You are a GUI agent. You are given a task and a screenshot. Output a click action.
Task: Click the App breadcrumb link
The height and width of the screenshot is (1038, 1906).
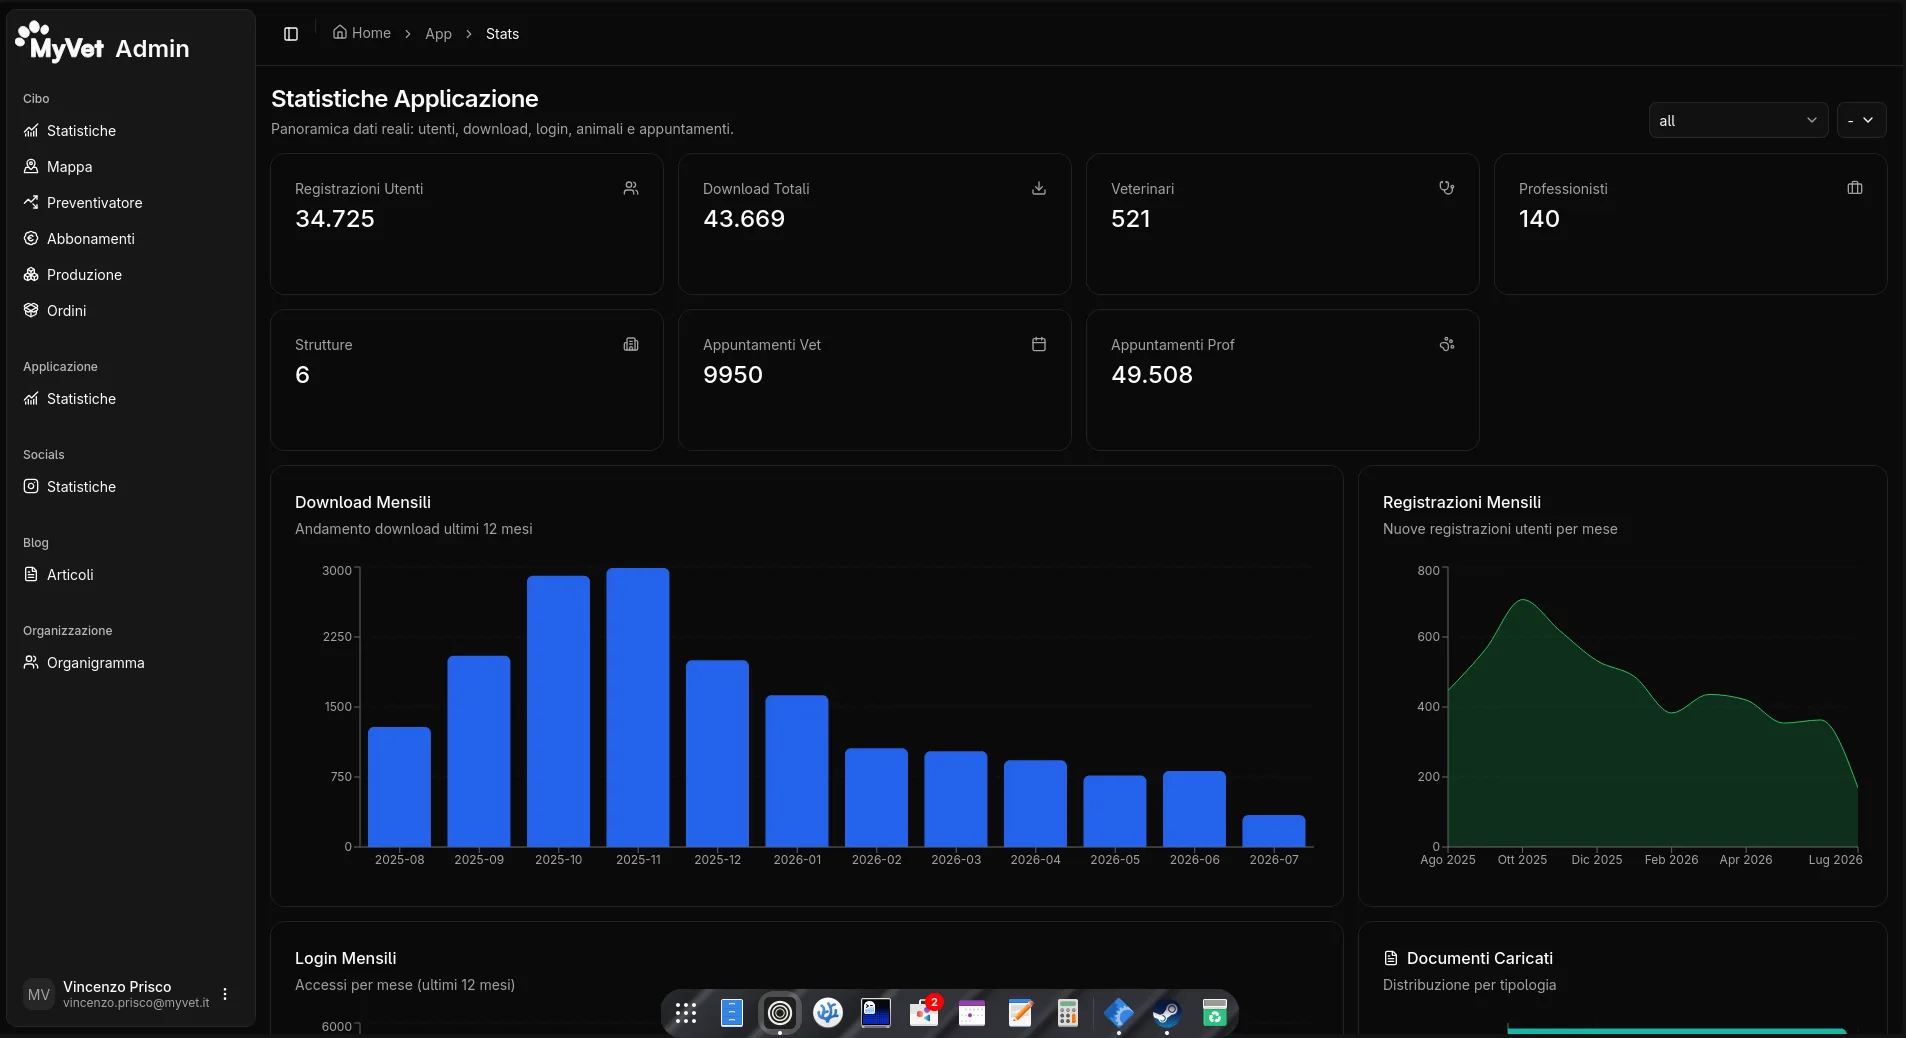pyautogui.click(x=438, y=34)
